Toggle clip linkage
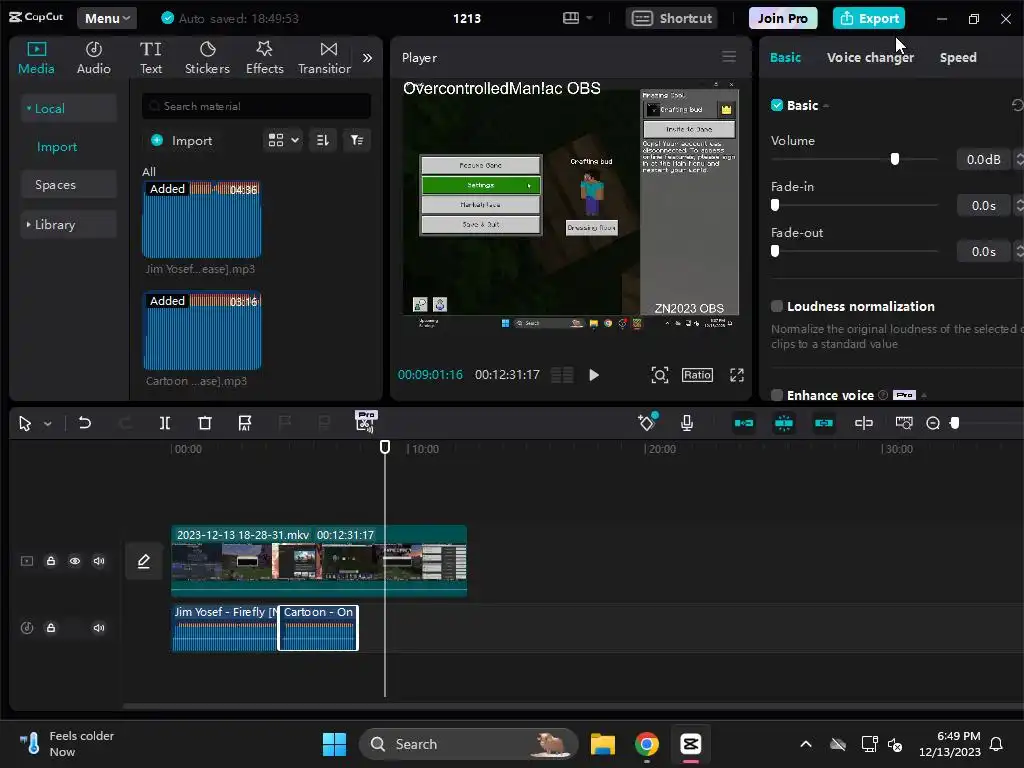Image resolution: width=1024 pixels, height=768 pixels. click(x=824, y=423)
